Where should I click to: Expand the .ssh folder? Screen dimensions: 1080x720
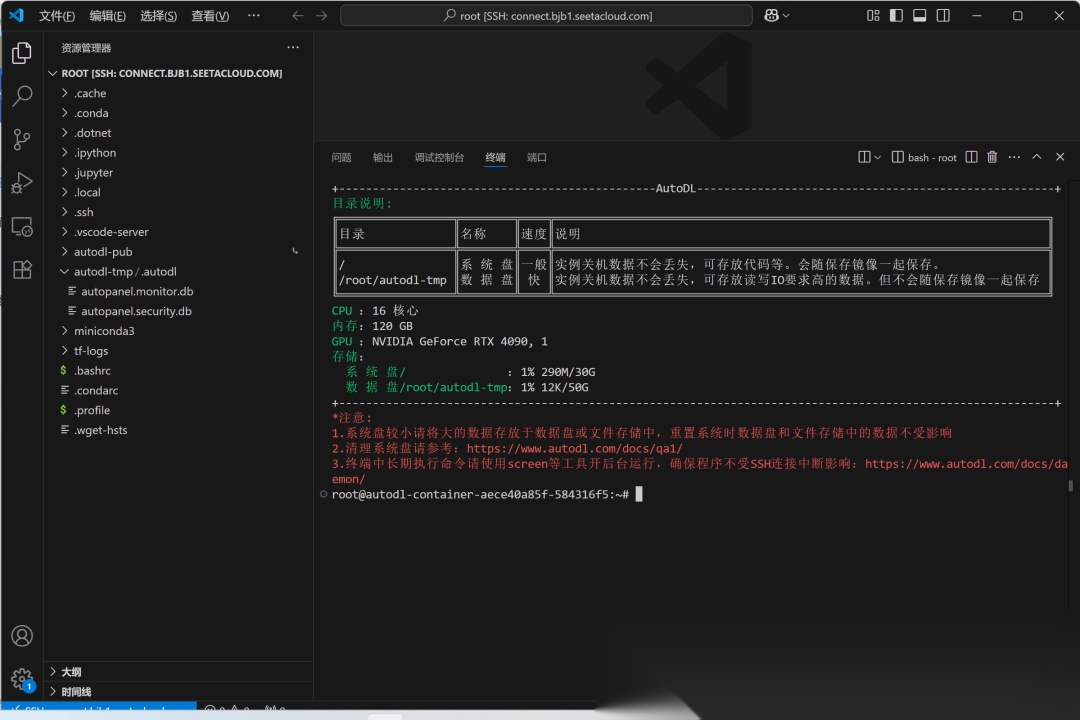click(x=178, y=212)
